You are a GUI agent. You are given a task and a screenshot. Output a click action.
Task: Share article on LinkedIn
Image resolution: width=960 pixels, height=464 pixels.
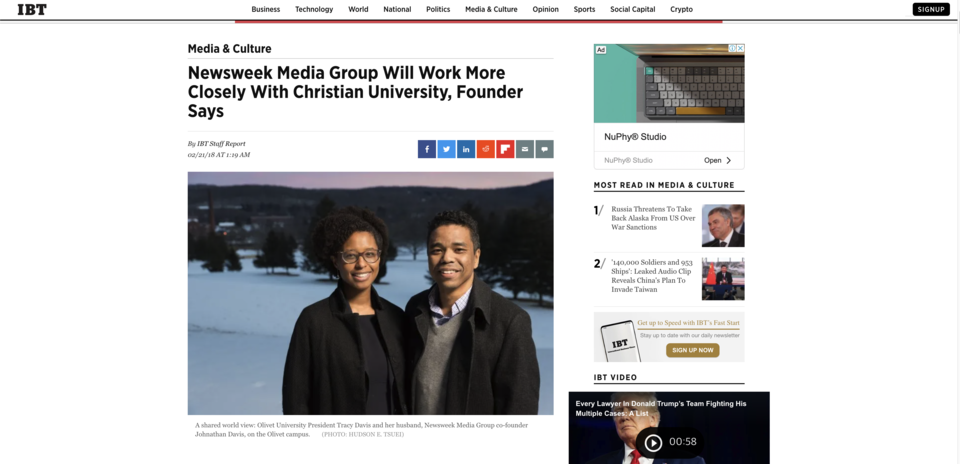(x=466, y=149)
